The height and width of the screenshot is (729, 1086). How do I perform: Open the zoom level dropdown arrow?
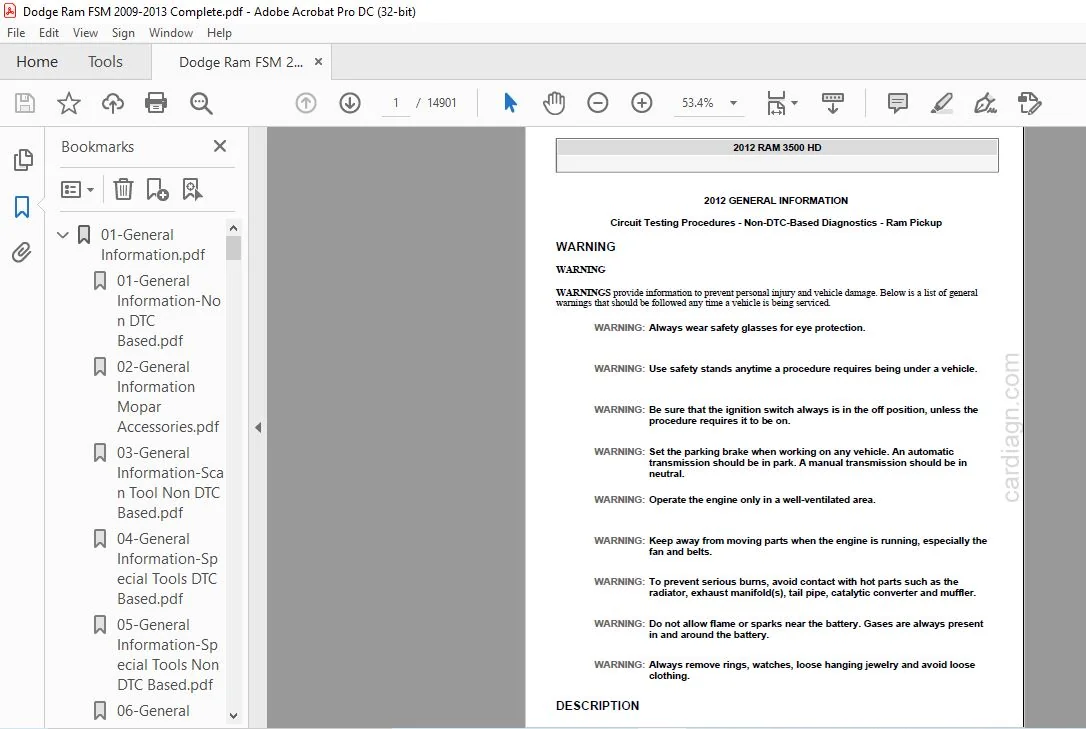pyautogui.click(x=733, y=103)
